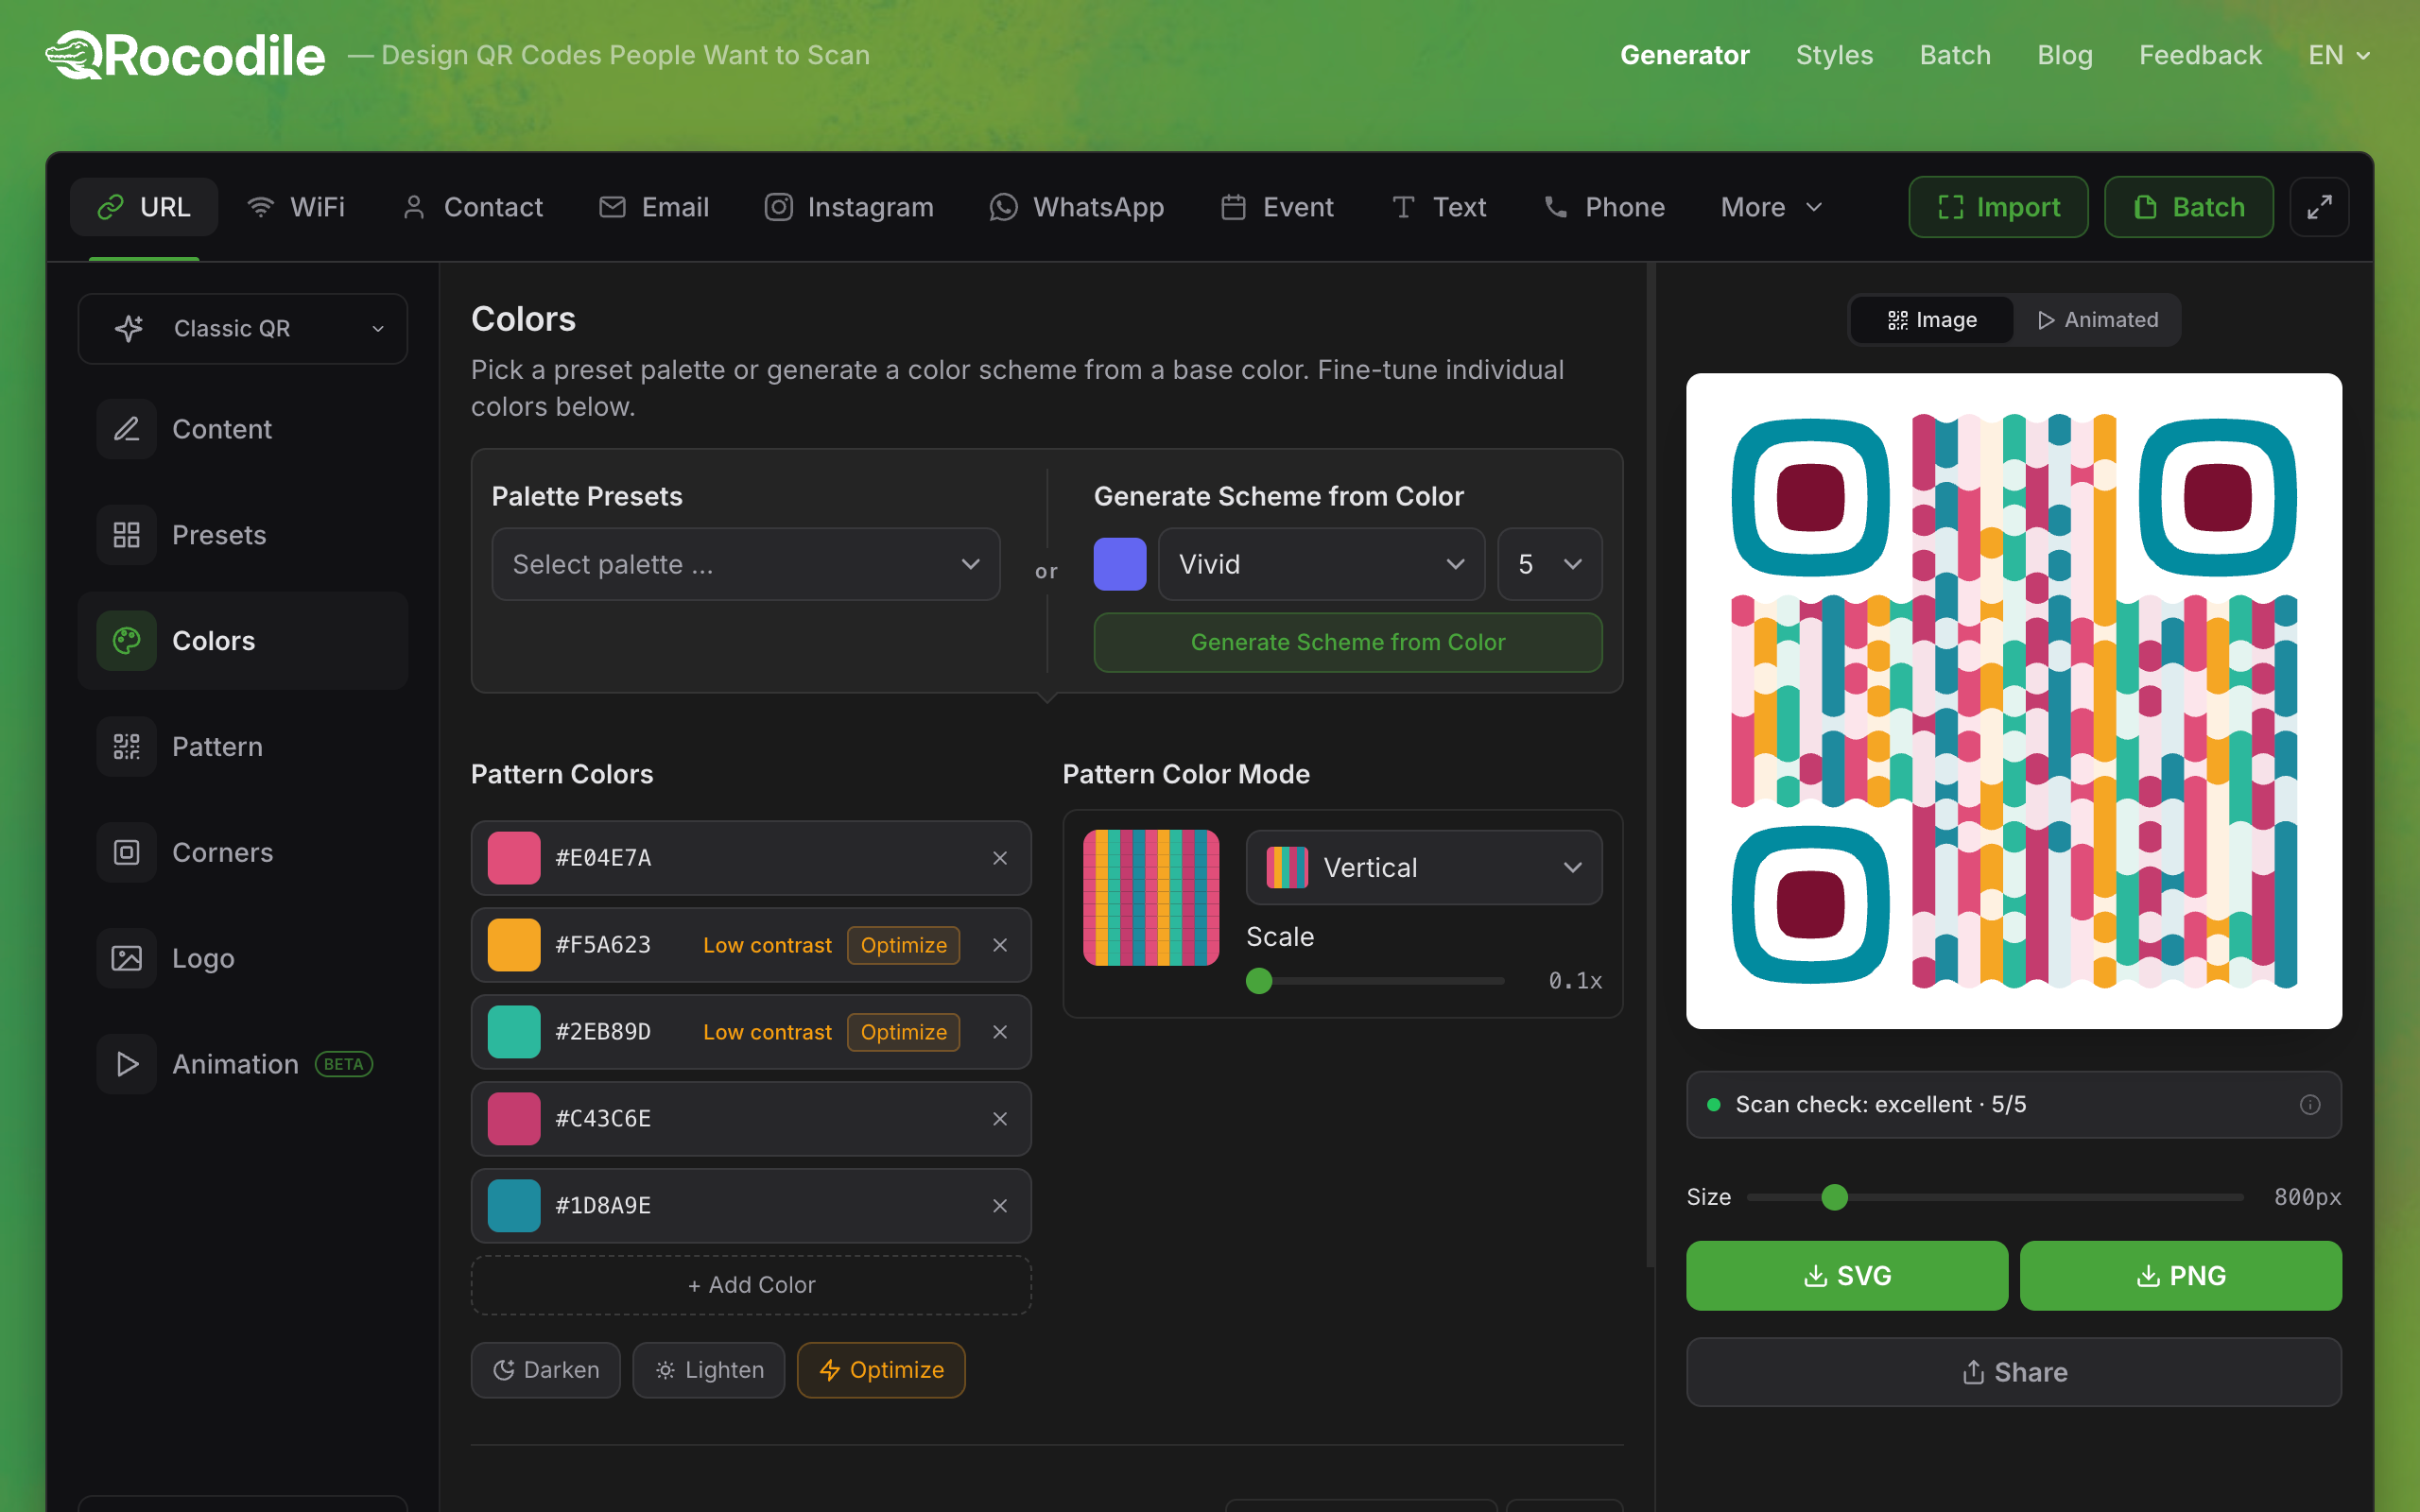Viewport: 2420px width, 1512px height.
Task: Click the fullscreen expand arrows icon
Action: (x=2319, y=207)
